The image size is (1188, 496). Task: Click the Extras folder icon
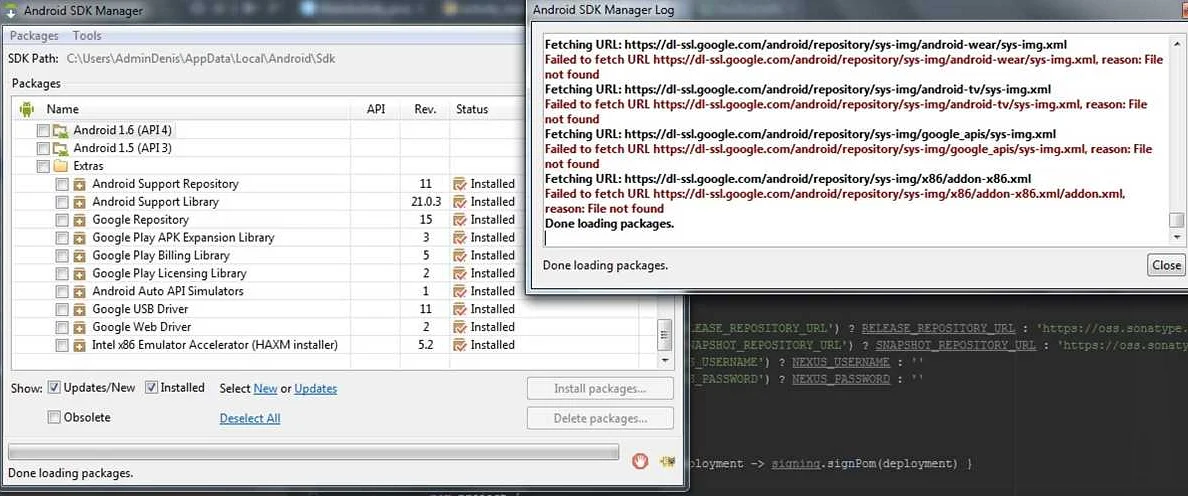[x=61, y=166]
